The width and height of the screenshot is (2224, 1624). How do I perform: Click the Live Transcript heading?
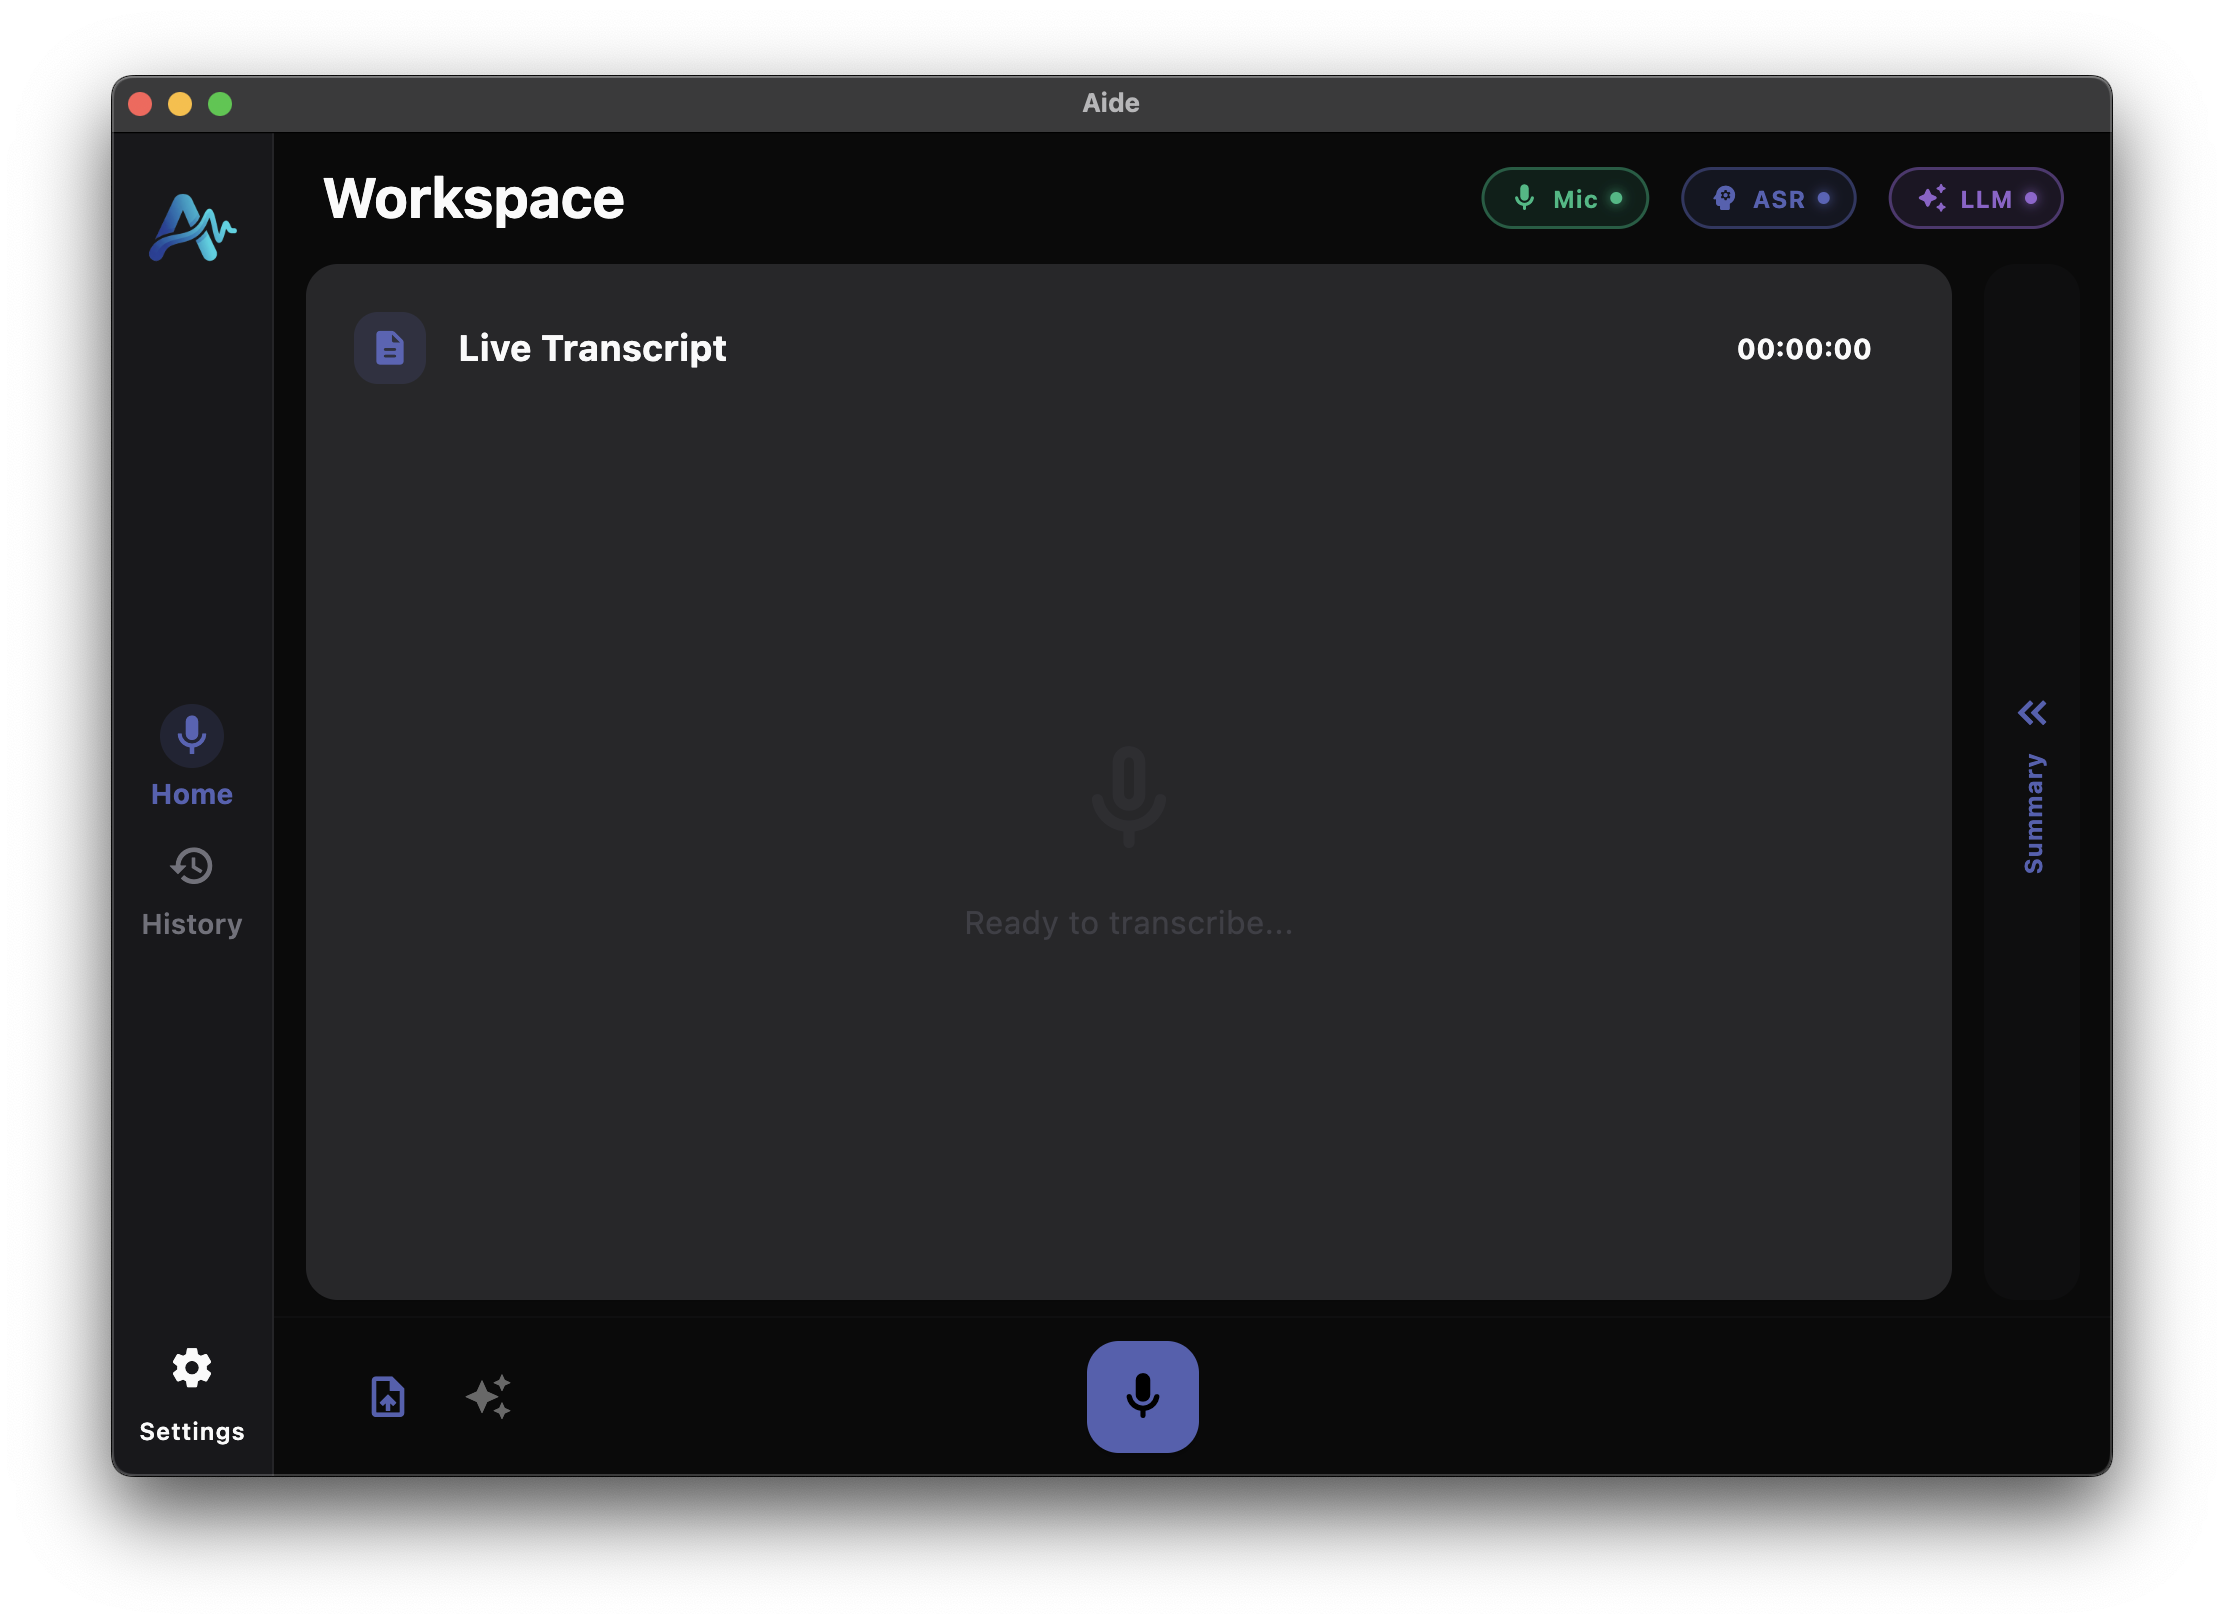pyautogui.click(x=592, y=349)
